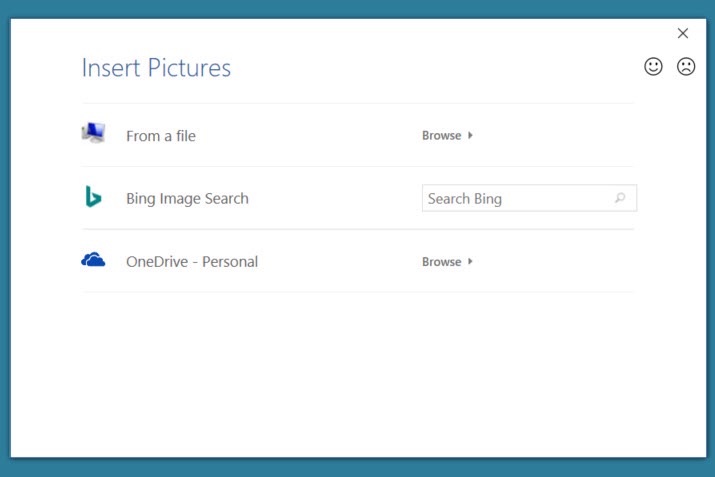Expand the arrow next to OneDrive Browse
This screenshot has width=715, height=477.
[x=471, y=262]
